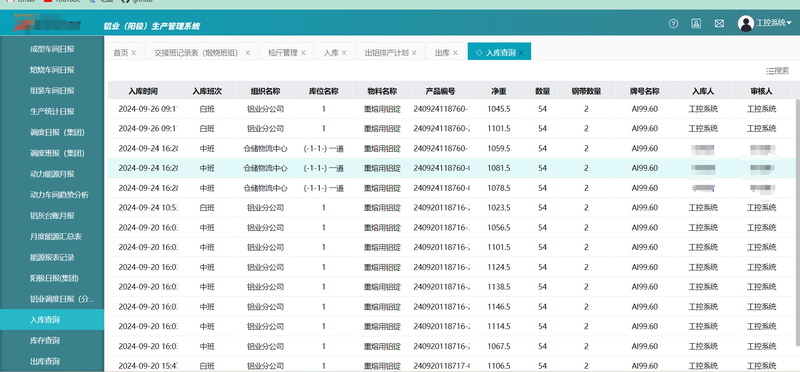Screen dimensions: 800x372
Task: Expand the 工控系统 user dropdown
Action: point(774,23)
